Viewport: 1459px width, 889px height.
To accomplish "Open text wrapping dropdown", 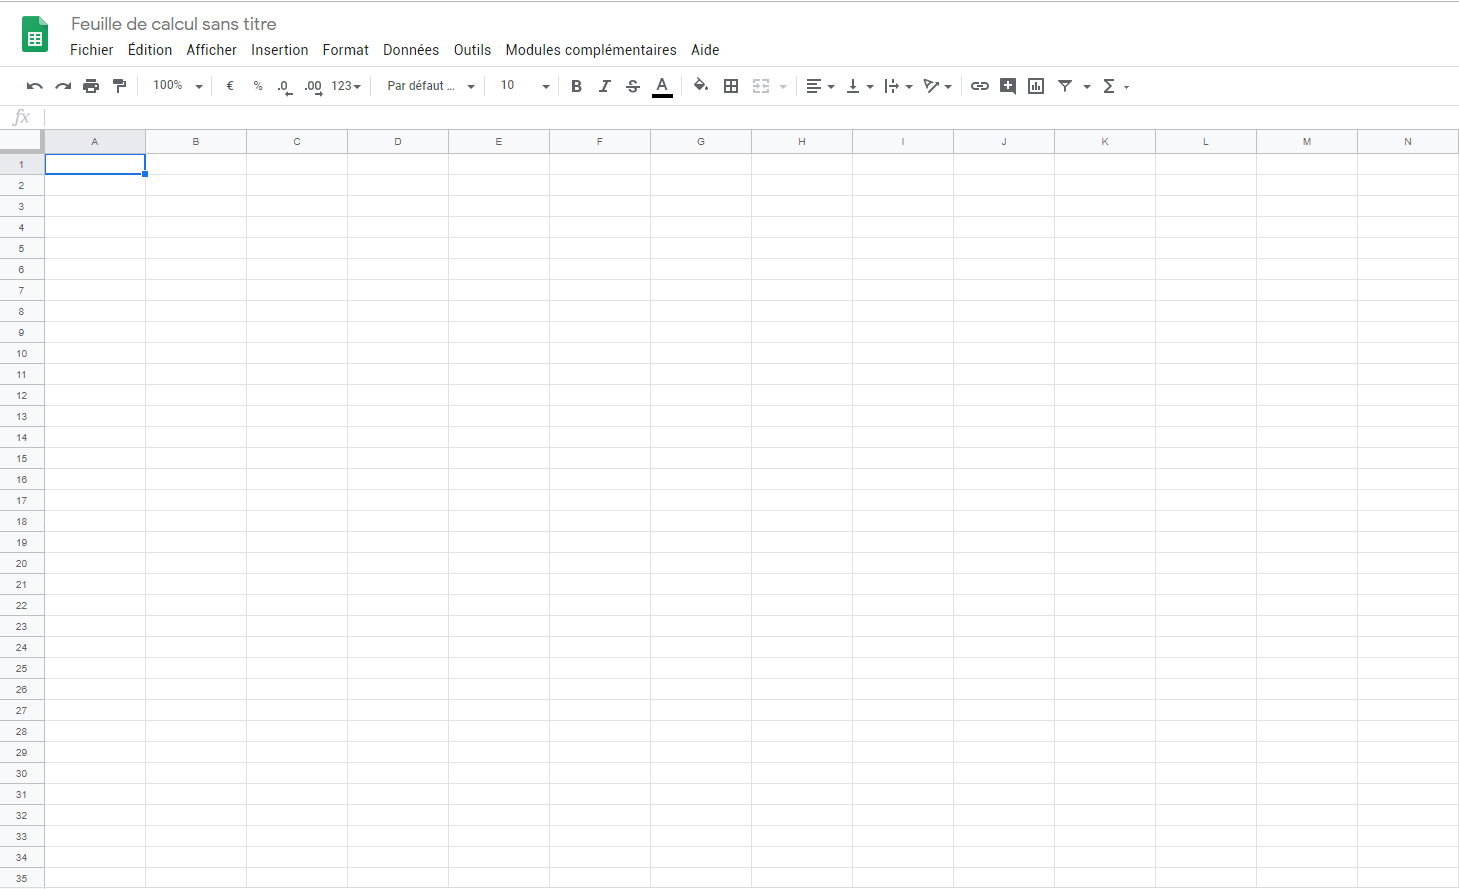I will (x=898, y=86).
